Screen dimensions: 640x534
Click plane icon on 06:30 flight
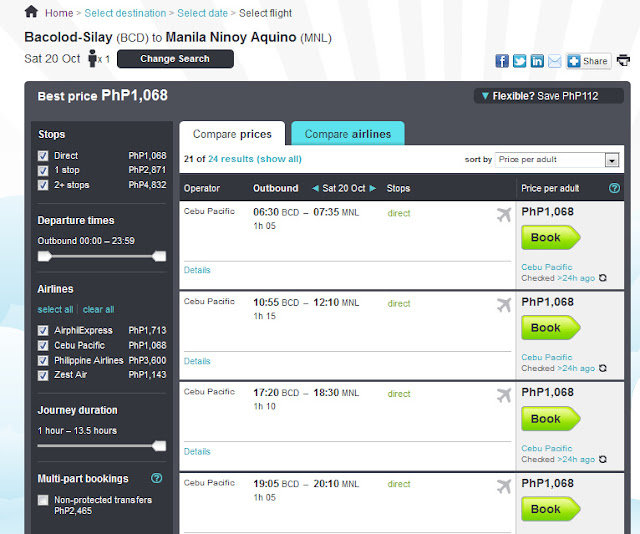[504, 214]
